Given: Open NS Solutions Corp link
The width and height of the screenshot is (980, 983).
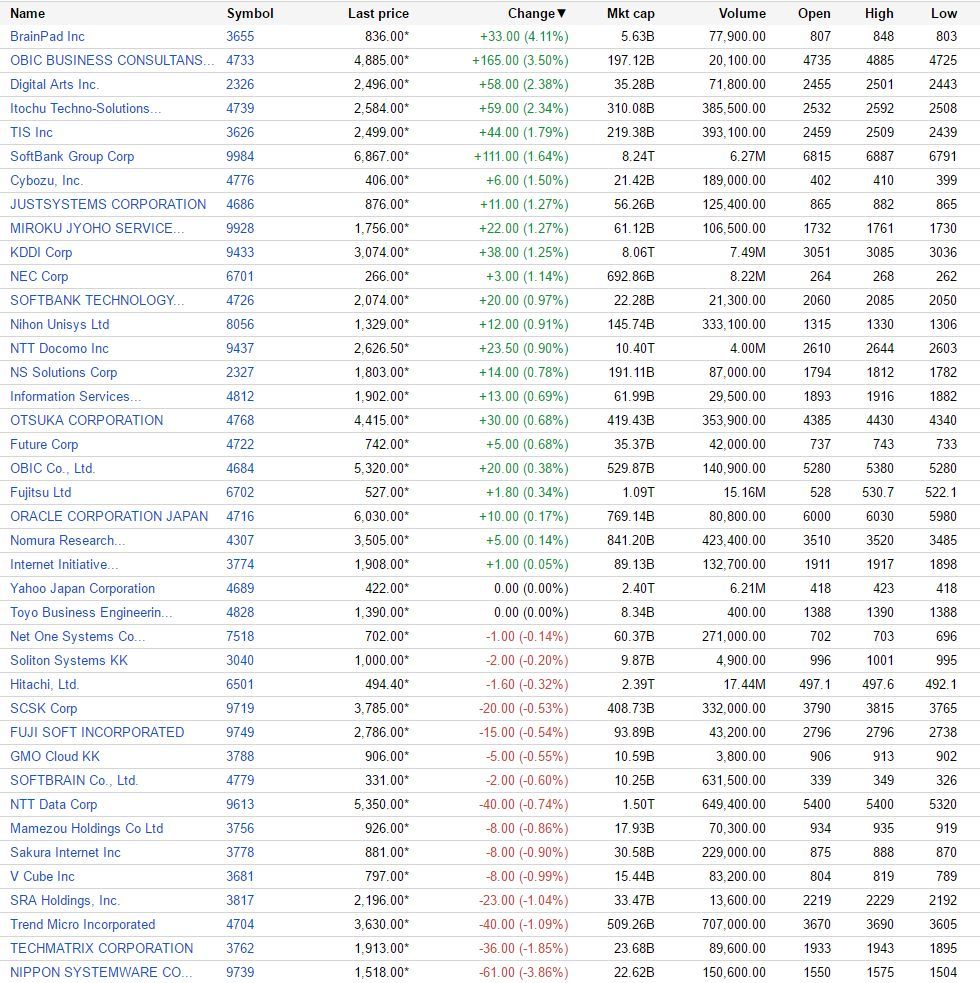Looking at the screenshot, I should pyautogui.click(x=63, y=372).
